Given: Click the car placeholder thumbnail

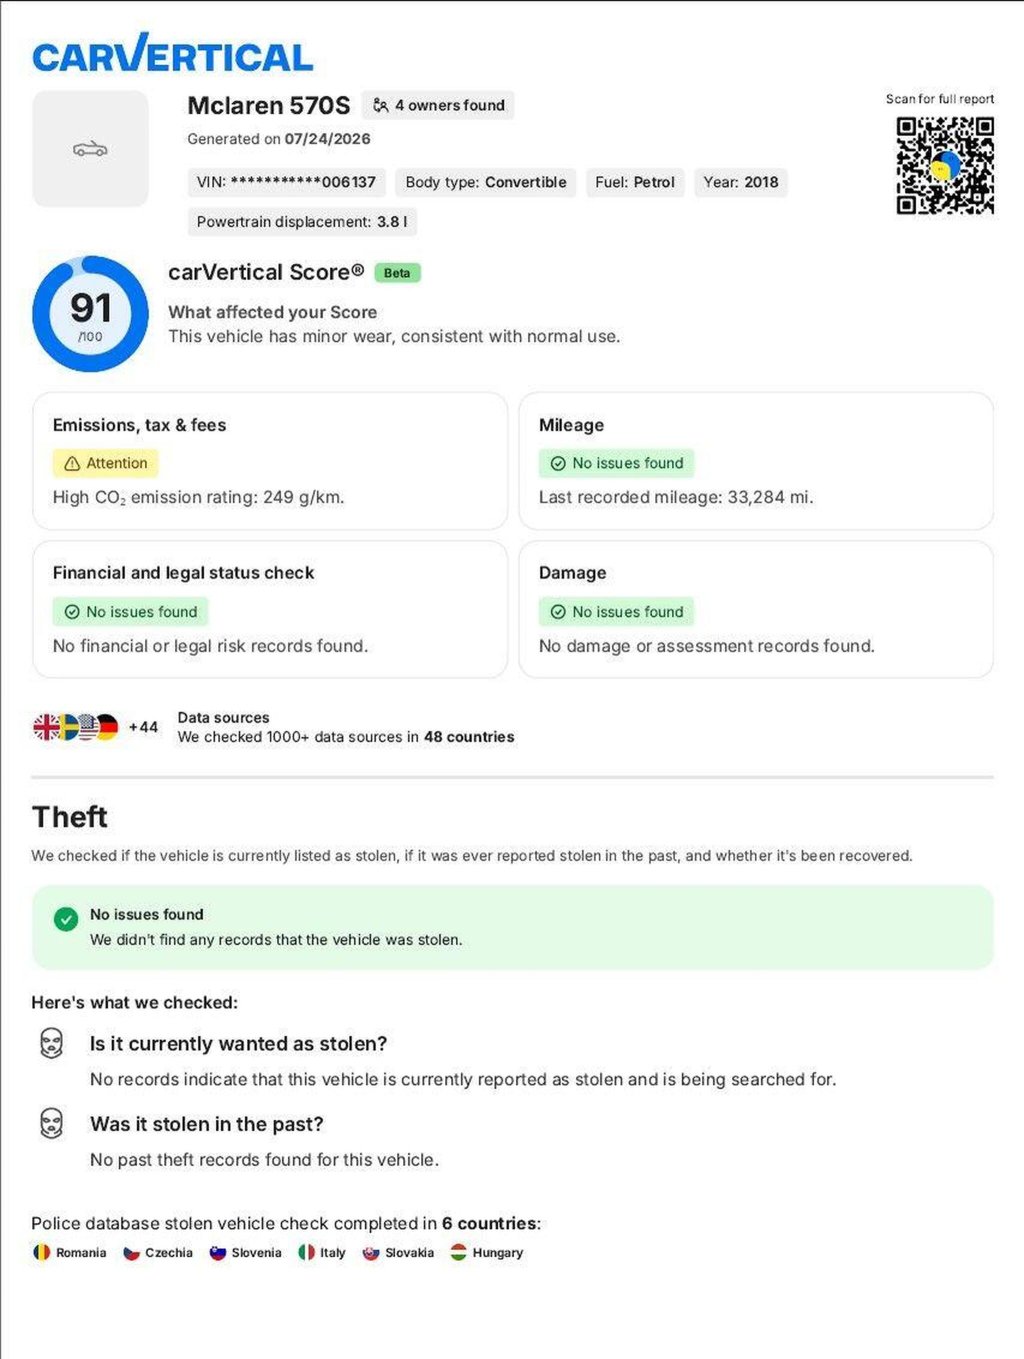Looking at the screenshot, I should click(90, 149).
